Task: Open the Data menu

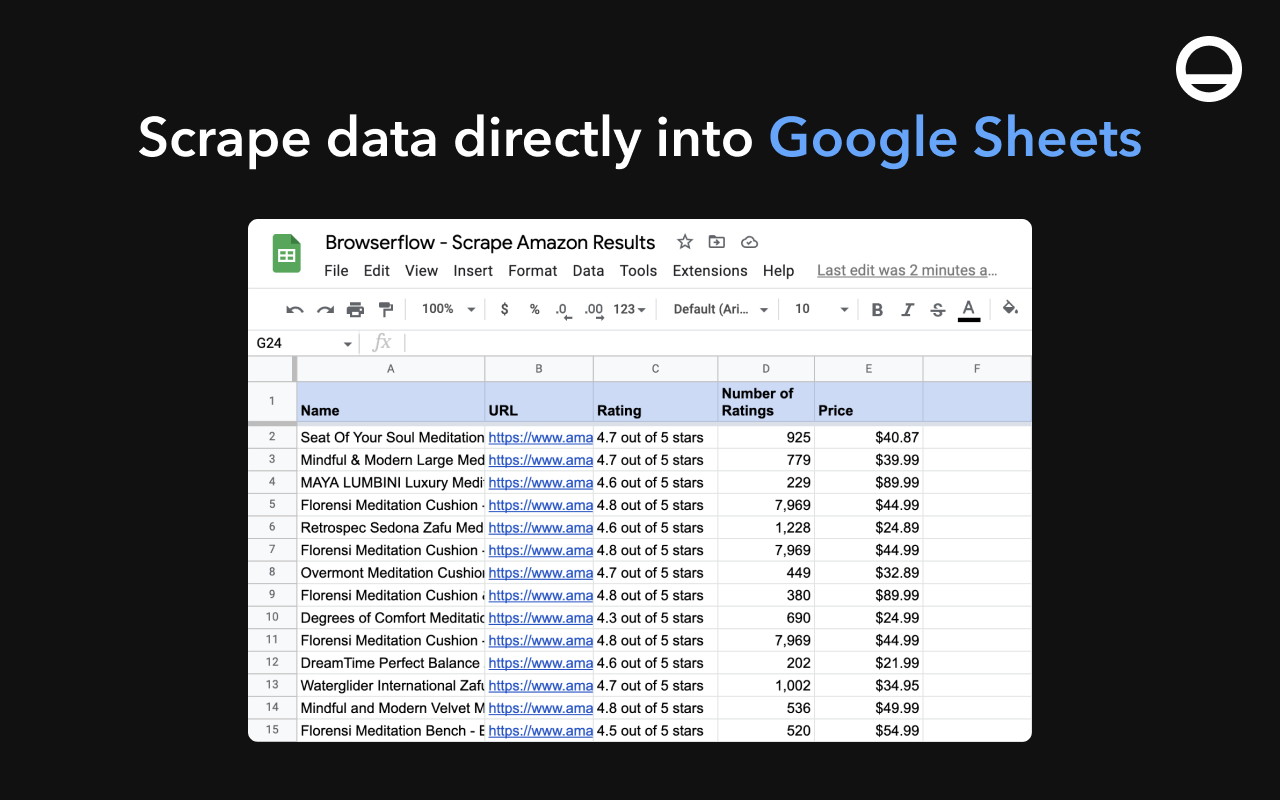Action: point(588,271)
